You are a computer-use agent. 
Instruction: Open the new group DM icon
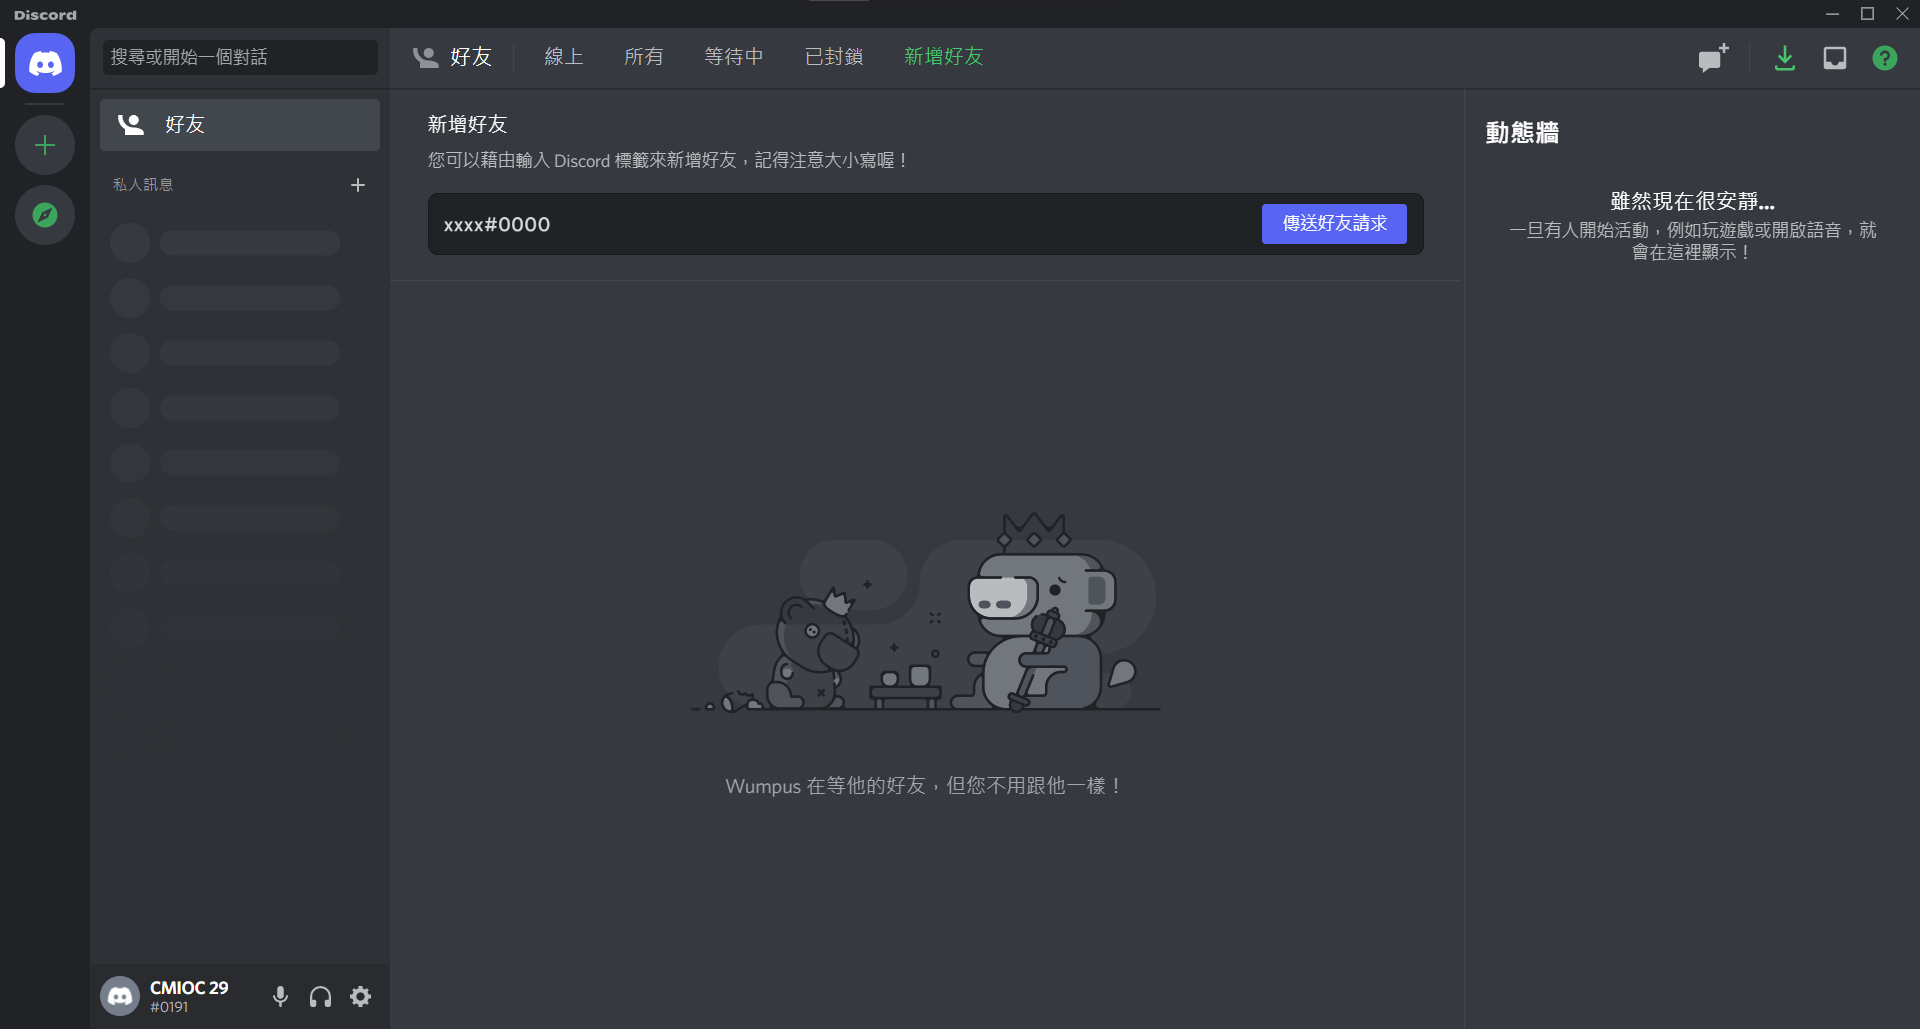click(x=1714, y=58)
